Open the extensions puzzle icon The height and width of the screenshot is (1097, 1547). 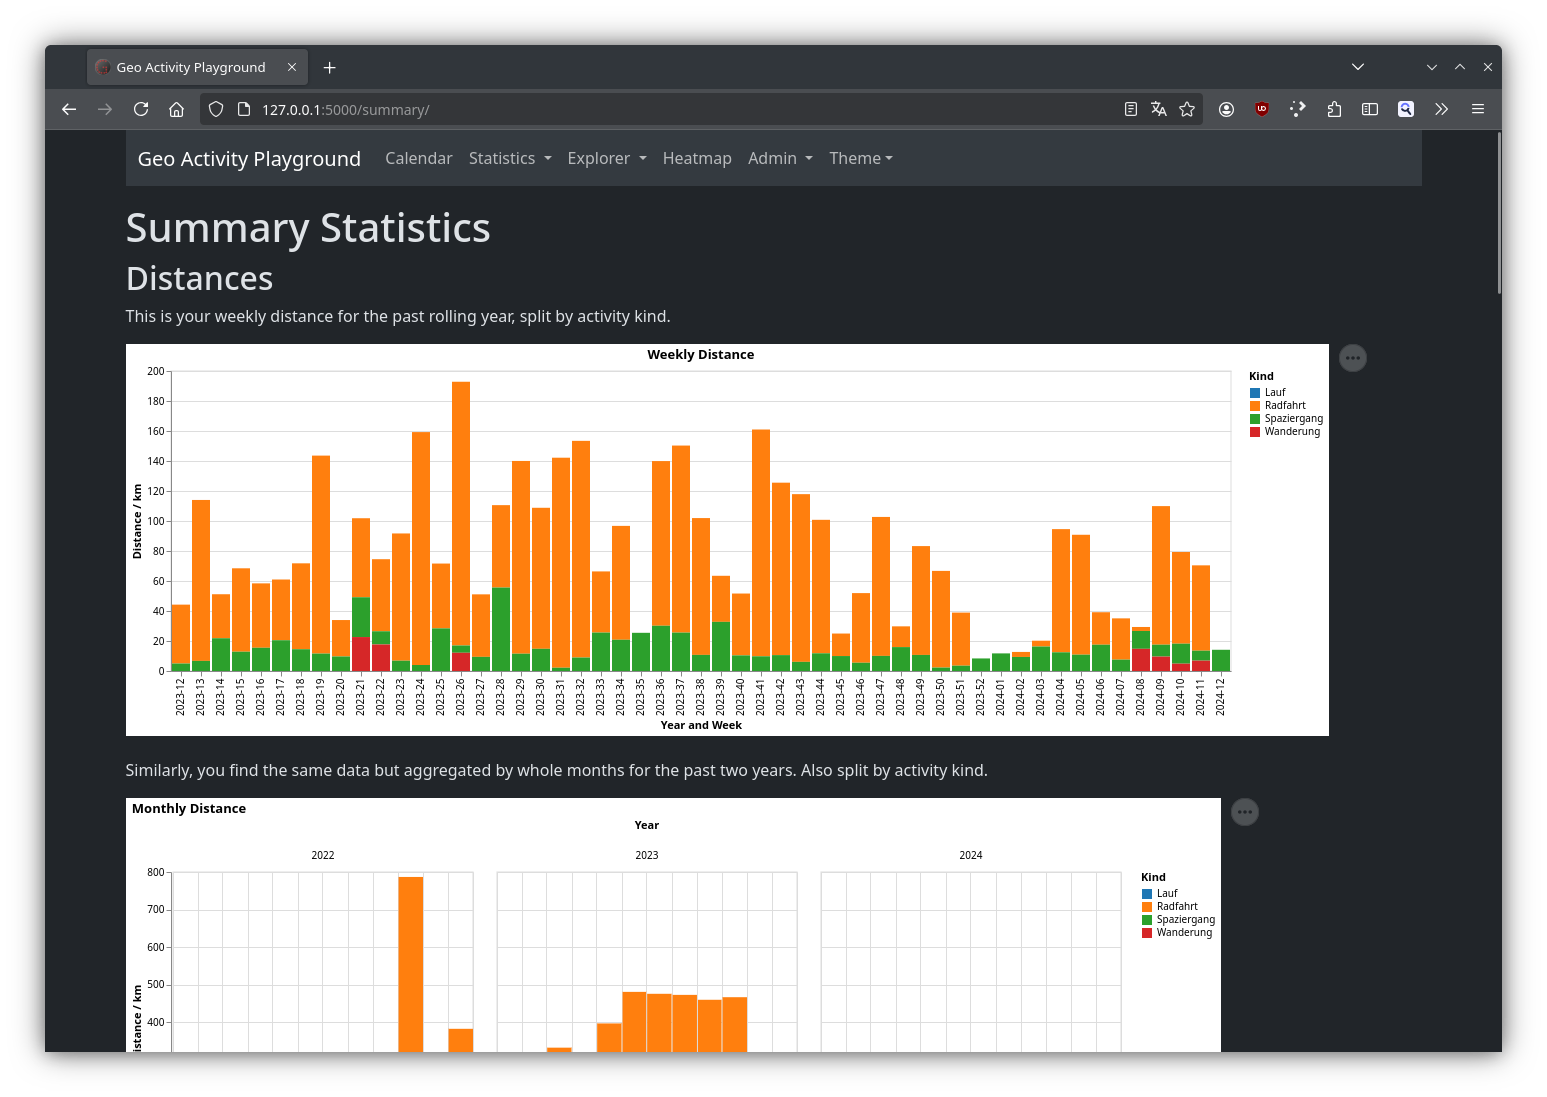[x=1334, y=109]
